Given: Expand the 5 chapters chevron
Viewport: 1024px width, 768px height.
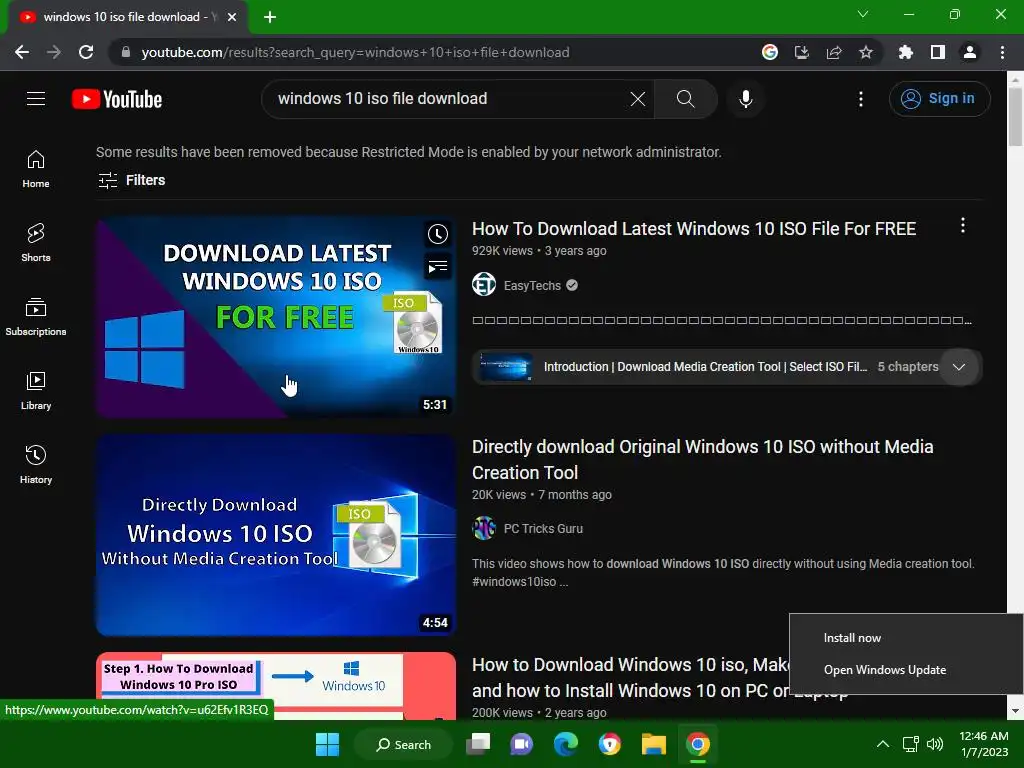Looking at the screenshot, I should pos(959,366).
